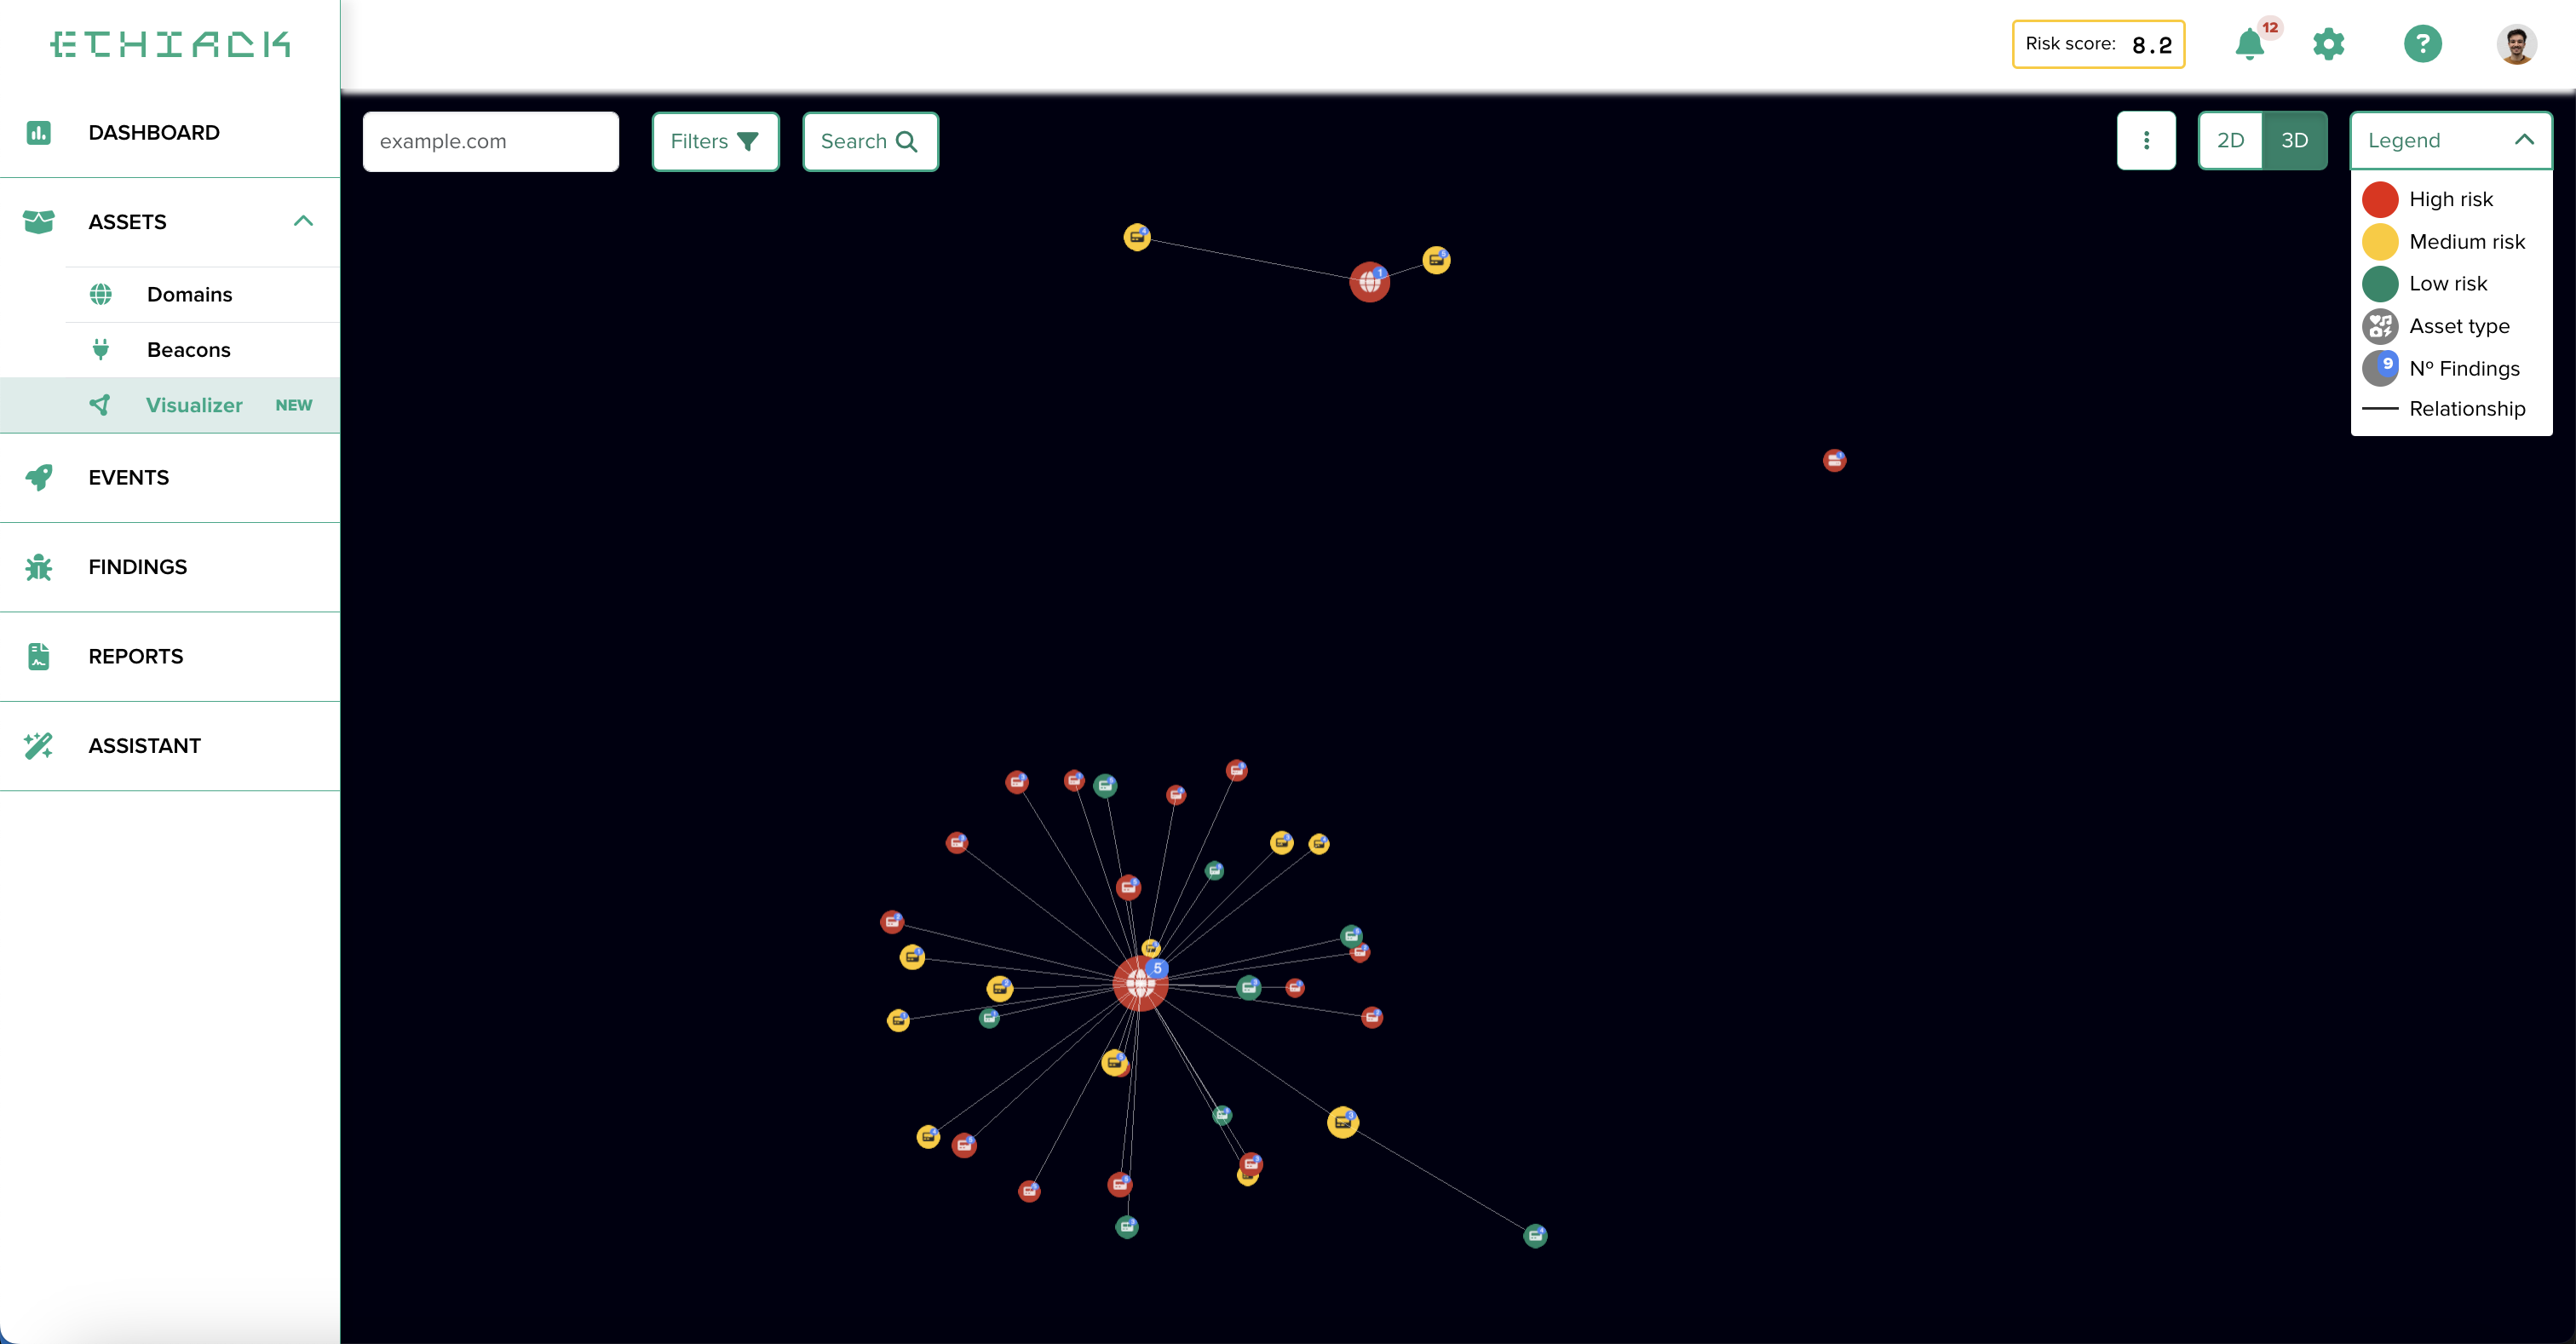2576x1344 pixels.
Task: Click the Events rocket icon
Action: (39, 477)
